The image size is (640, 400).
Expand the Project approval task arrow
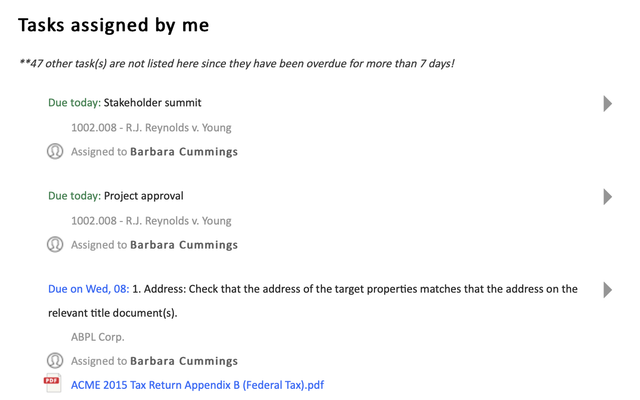coord(607,196)
